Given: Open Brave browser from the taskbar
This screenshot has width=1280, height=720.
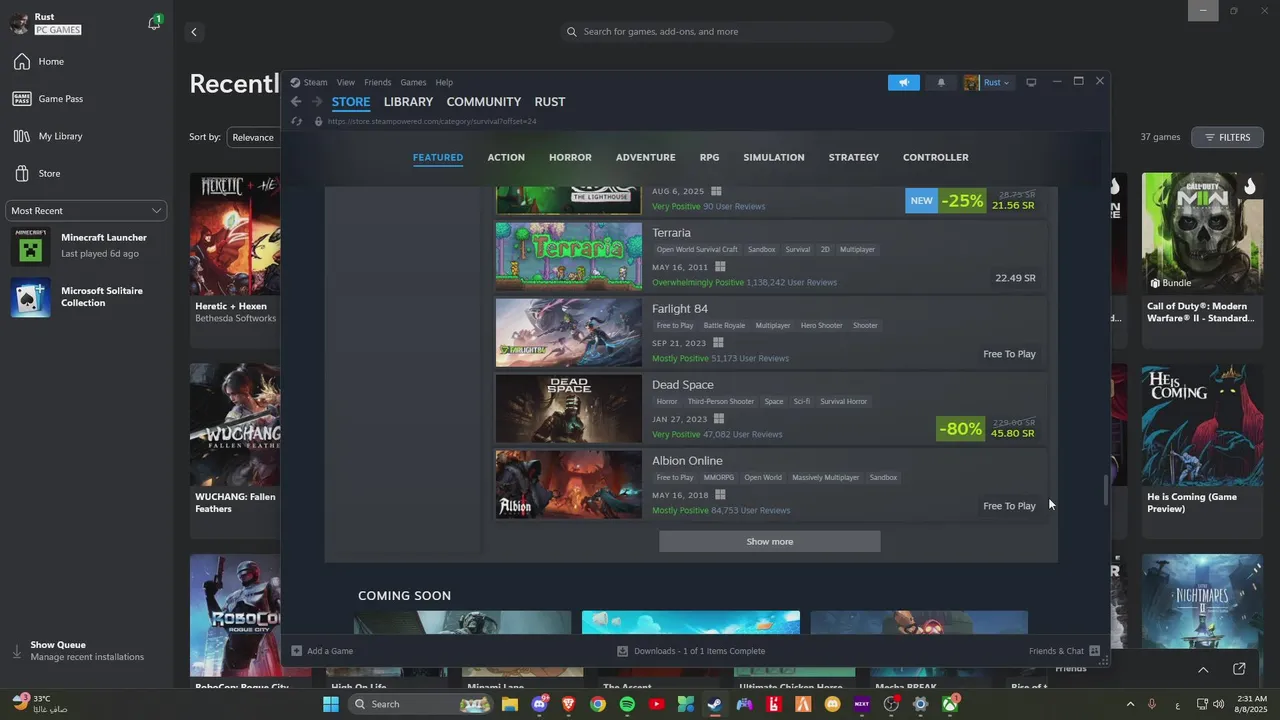Looking at the screenshot, I should pos(568,704).
